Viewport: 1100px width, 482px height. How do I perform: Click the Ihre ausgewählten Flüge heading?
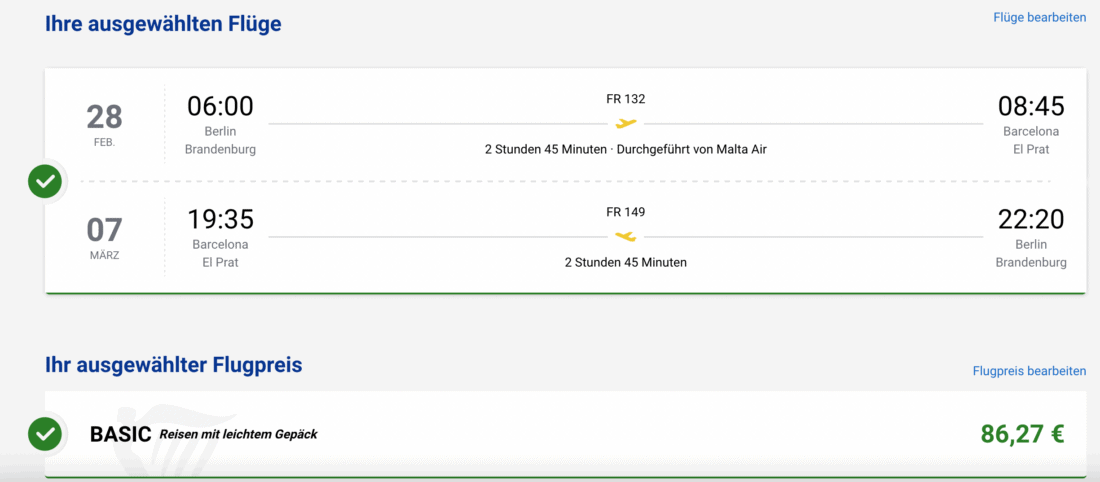click(x=163, y=24)
